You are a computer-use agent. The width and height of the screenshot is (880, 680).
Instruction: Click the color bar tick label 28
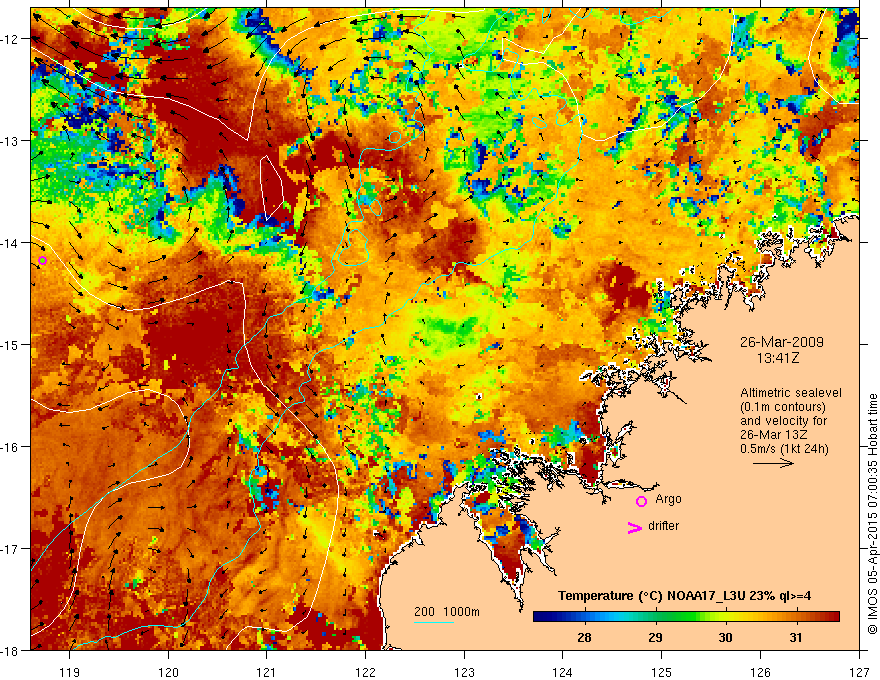pos(584,637)
